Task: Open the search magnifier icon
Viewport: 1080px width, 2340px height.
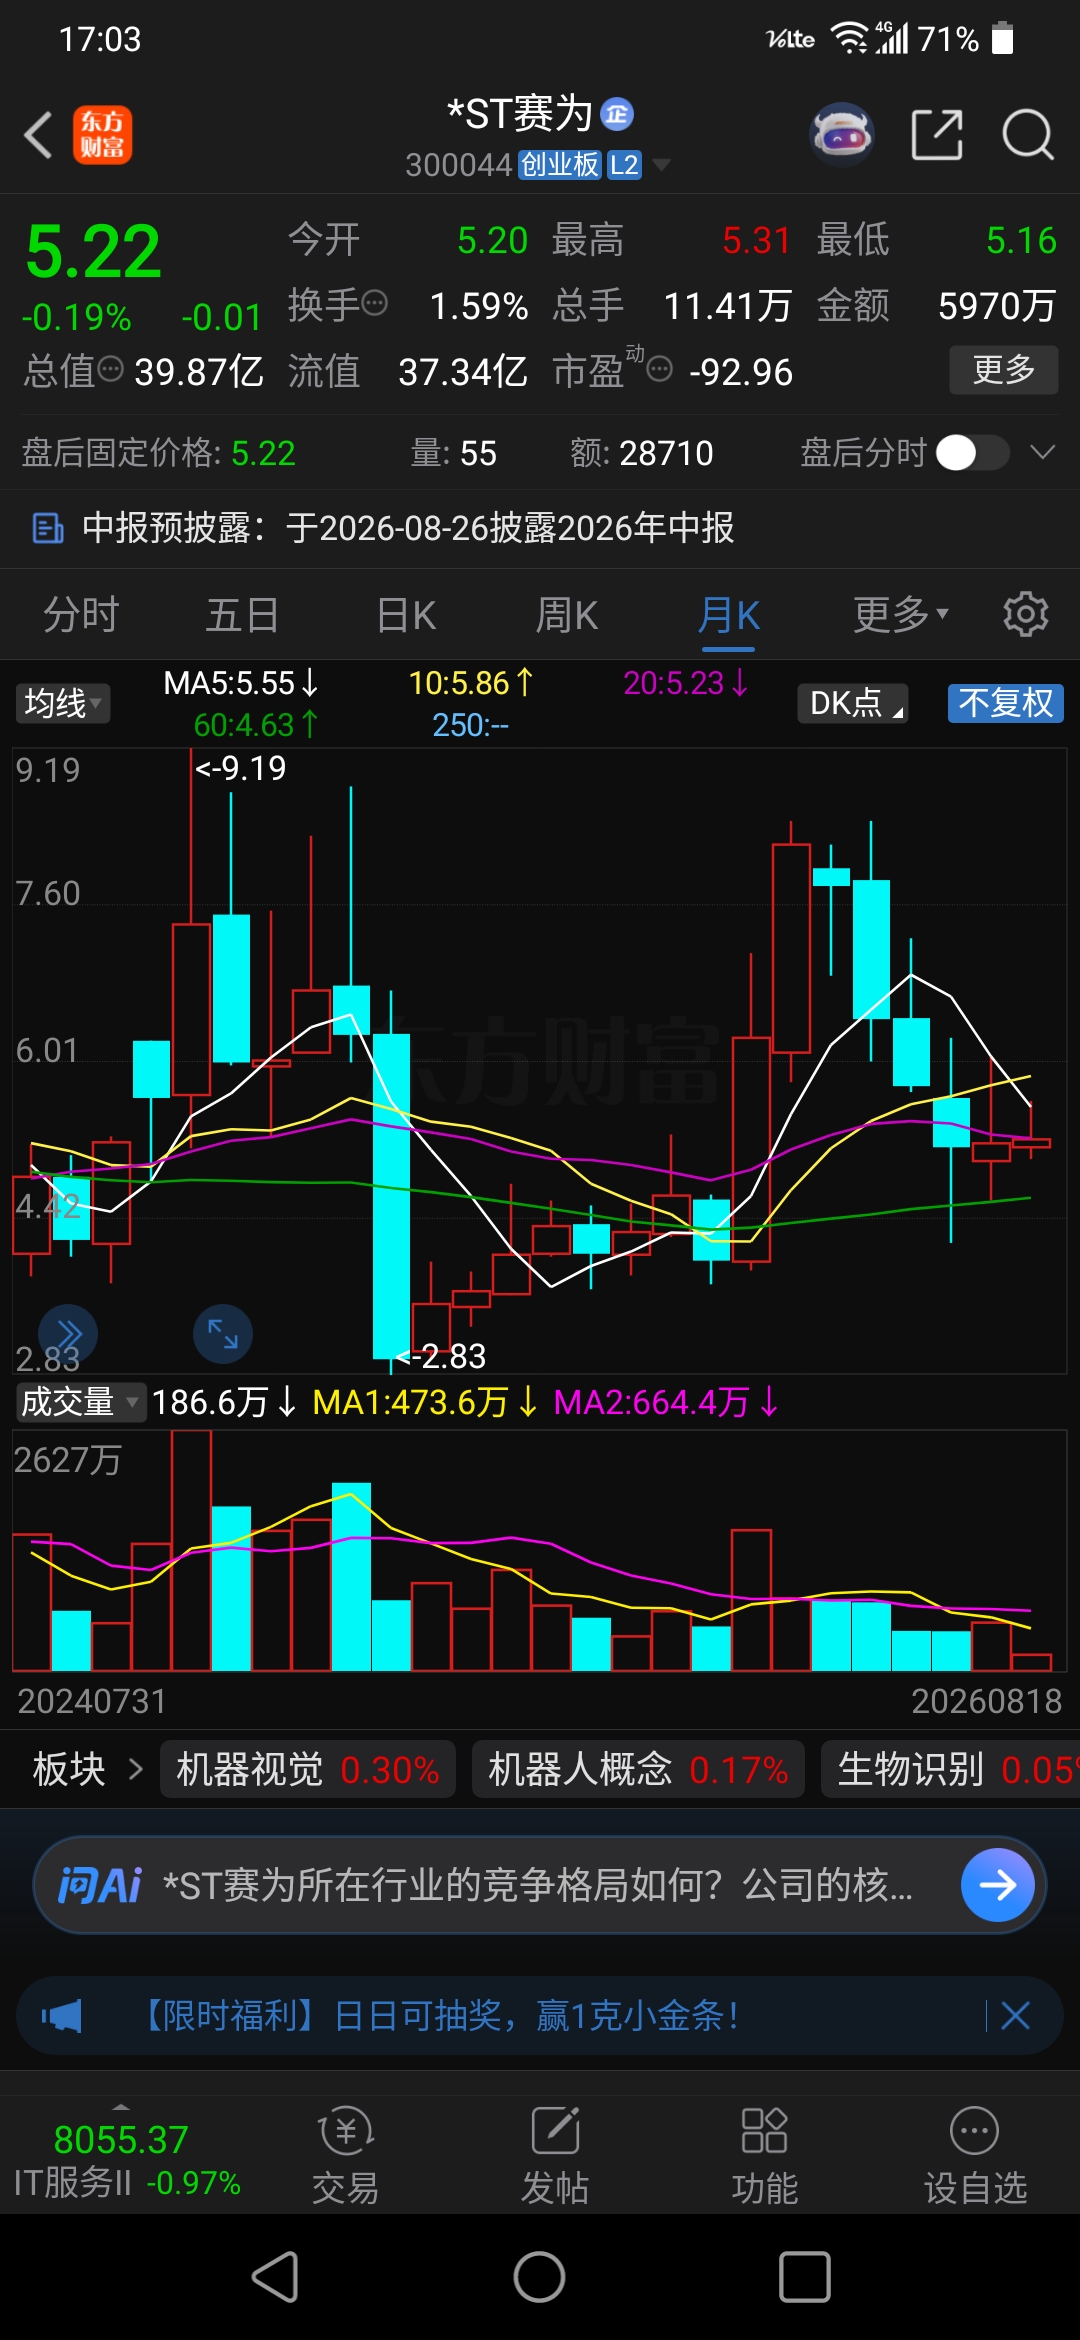Action: [x=1028, y=135]
